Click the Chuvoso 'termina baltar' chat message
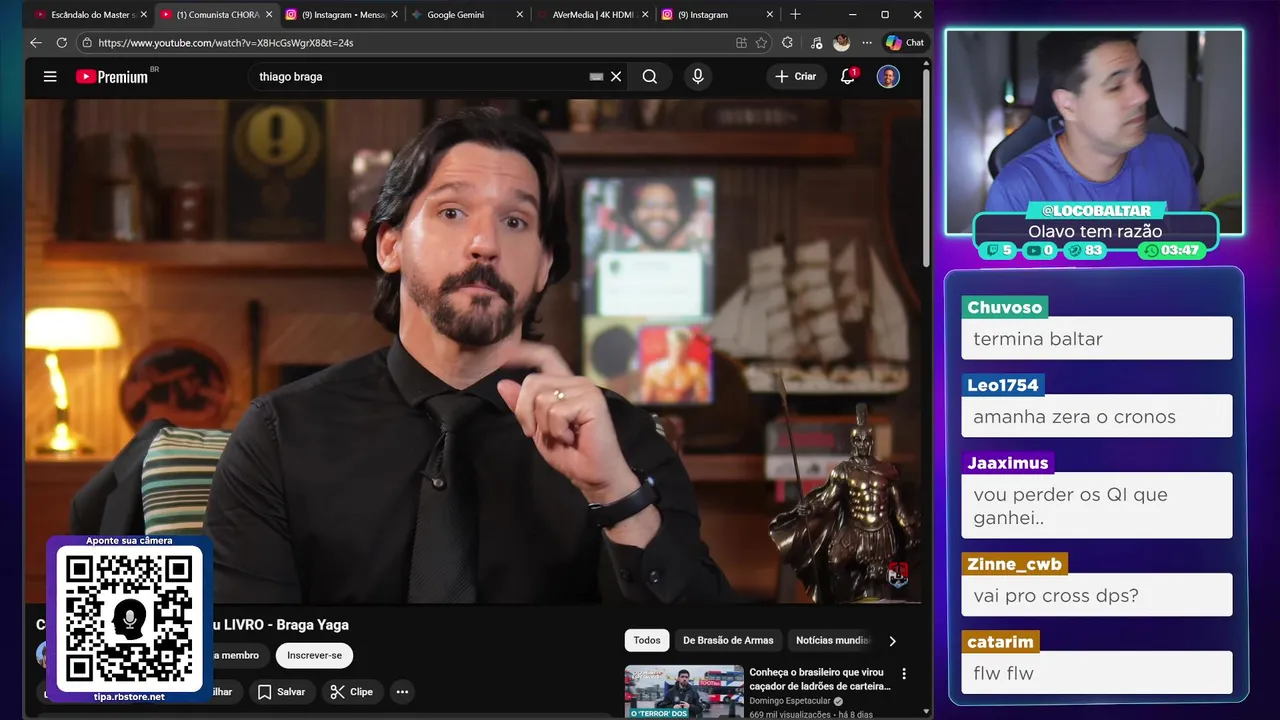This screenshot has width=1280, height=720. tap(1097, 339)
